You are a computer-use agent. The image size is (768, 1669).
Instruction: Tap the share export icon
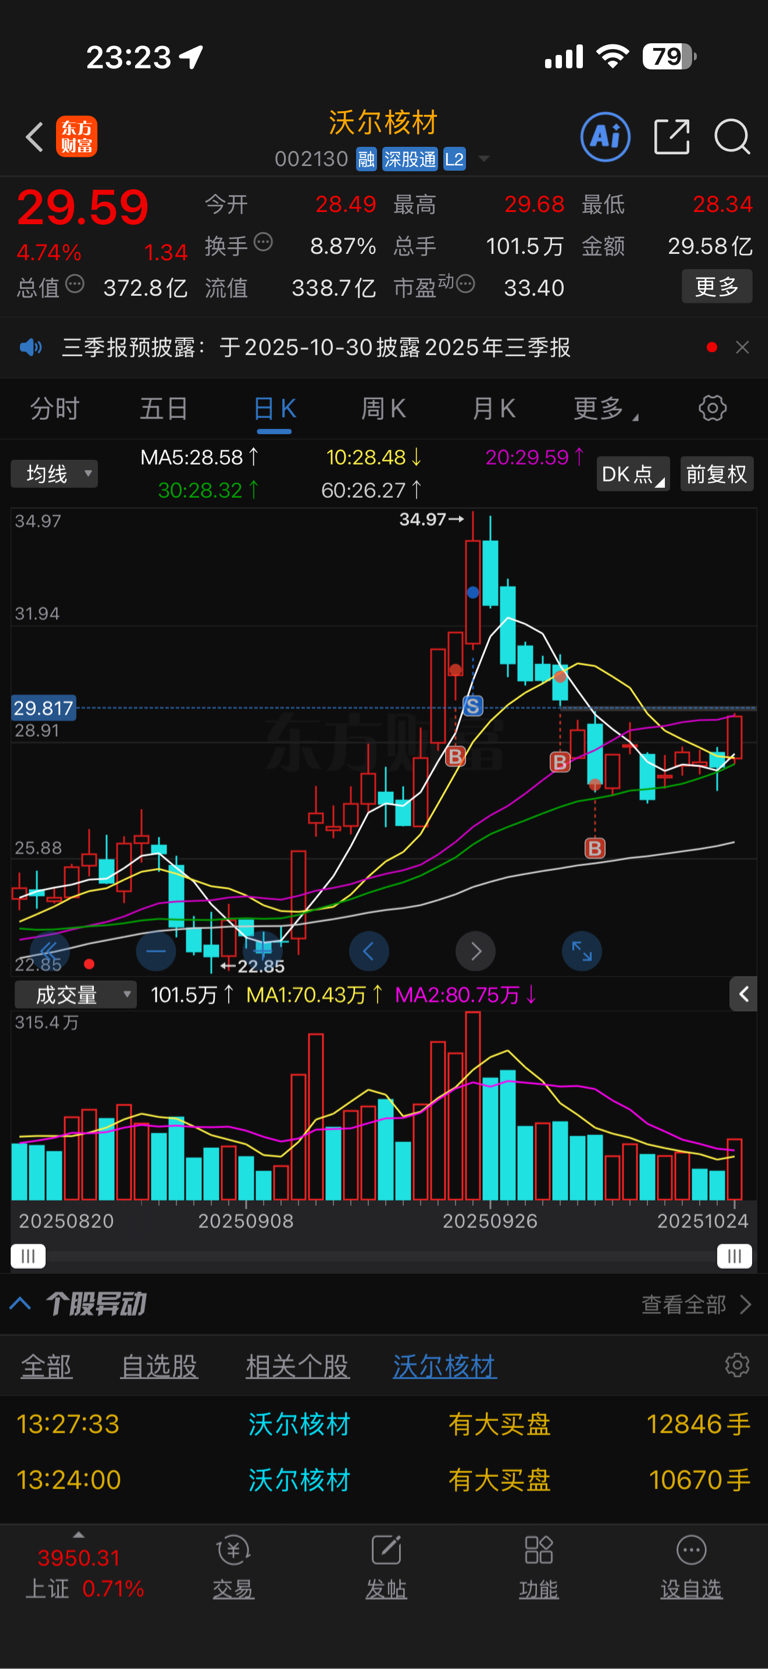pos(672,137)
